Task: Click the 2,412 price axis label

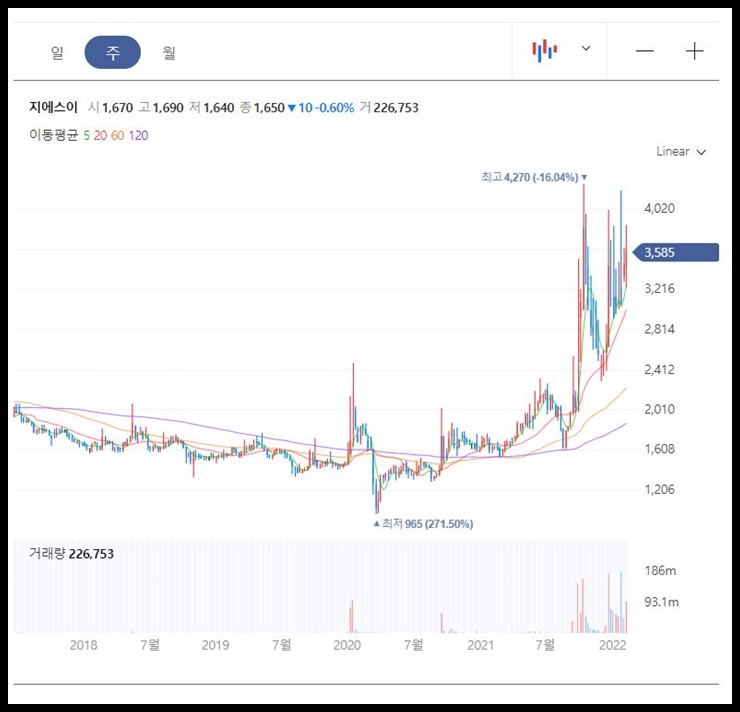Action: (x=659, y=369)
